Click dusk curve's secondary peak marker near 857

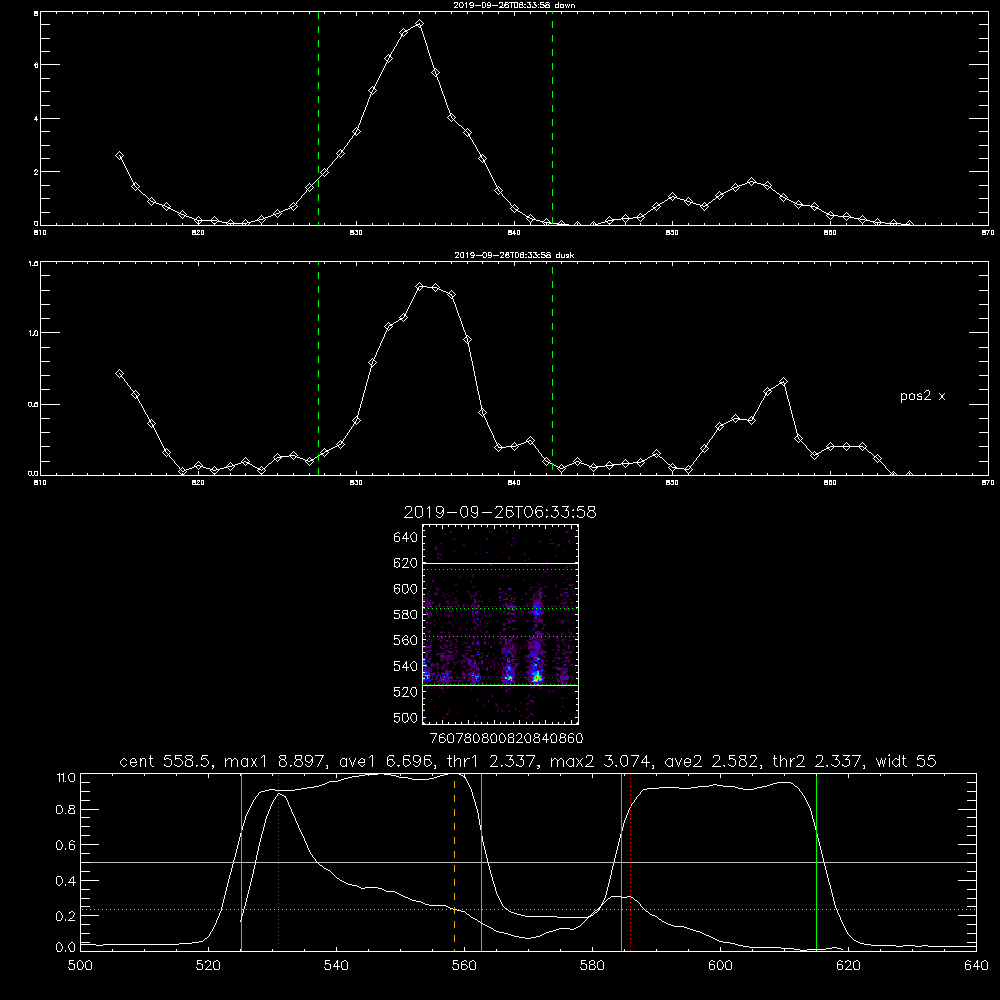click(783, 381)
